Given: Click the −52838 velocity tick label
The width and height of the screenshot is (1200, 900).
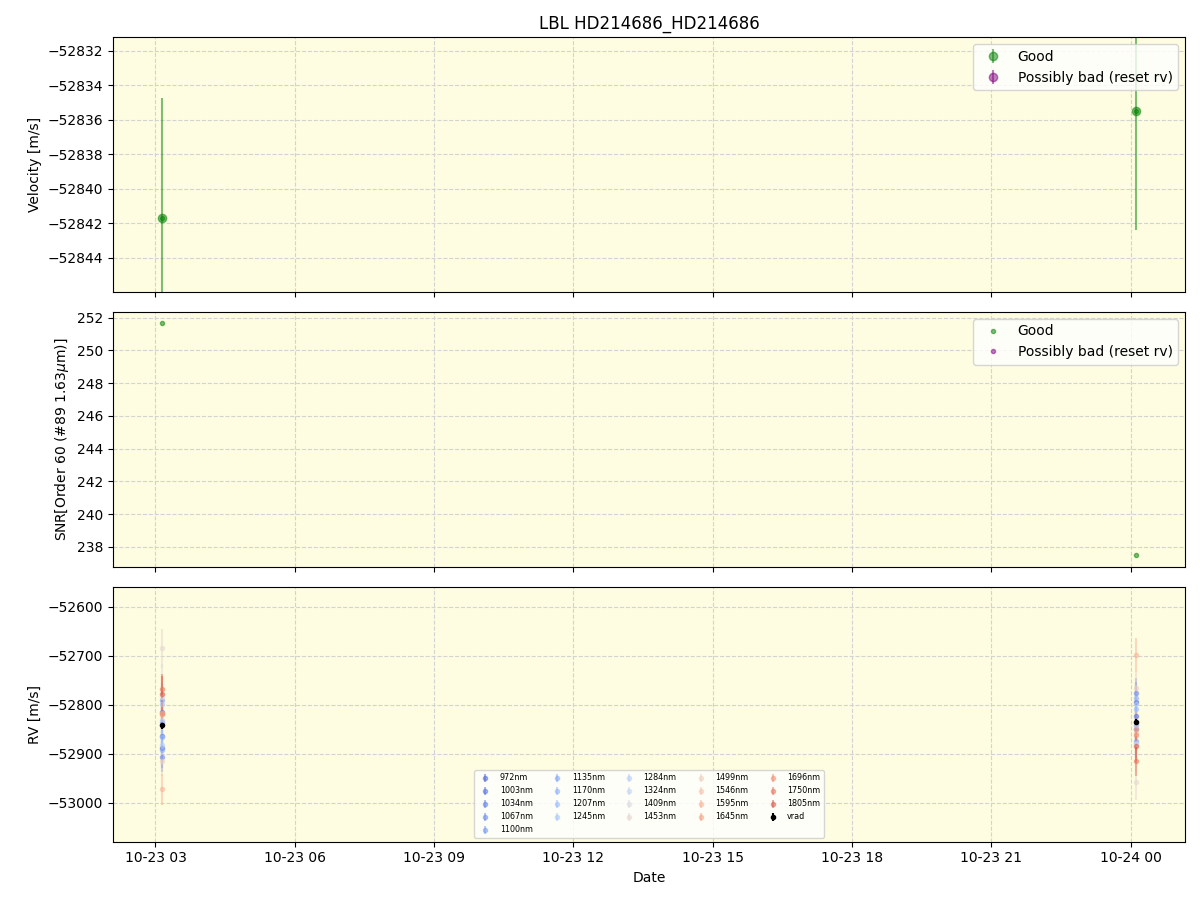Looking at the screenshot, I should coord(76,155).
